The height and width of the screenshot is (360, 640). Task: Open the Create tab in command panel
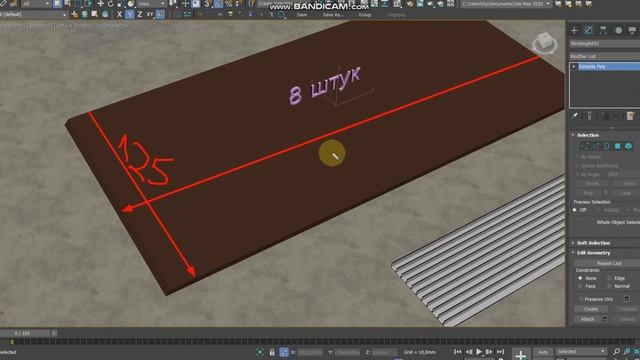pos(574,30)
